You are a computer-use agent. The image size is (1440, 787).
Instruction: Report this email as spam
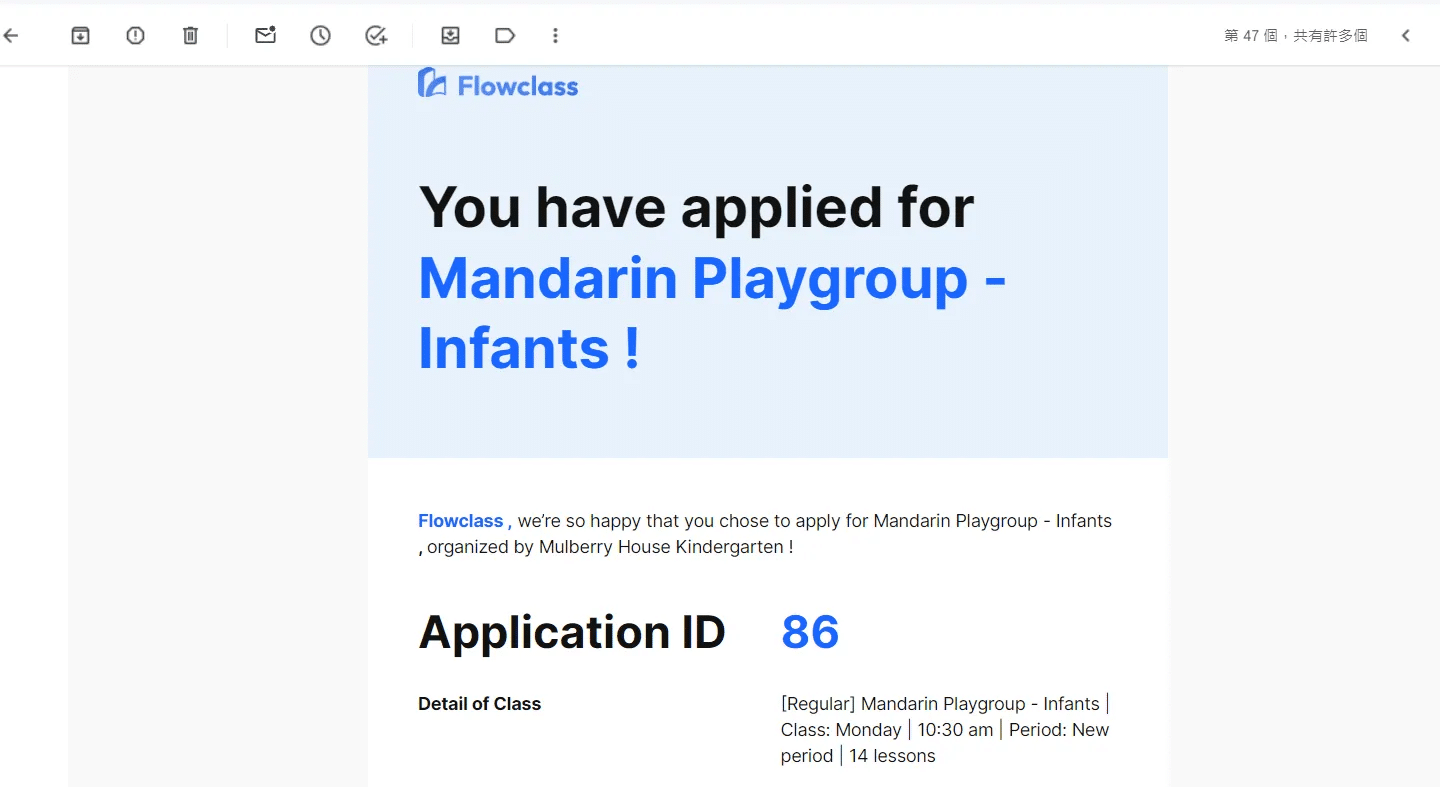[135, 36]
